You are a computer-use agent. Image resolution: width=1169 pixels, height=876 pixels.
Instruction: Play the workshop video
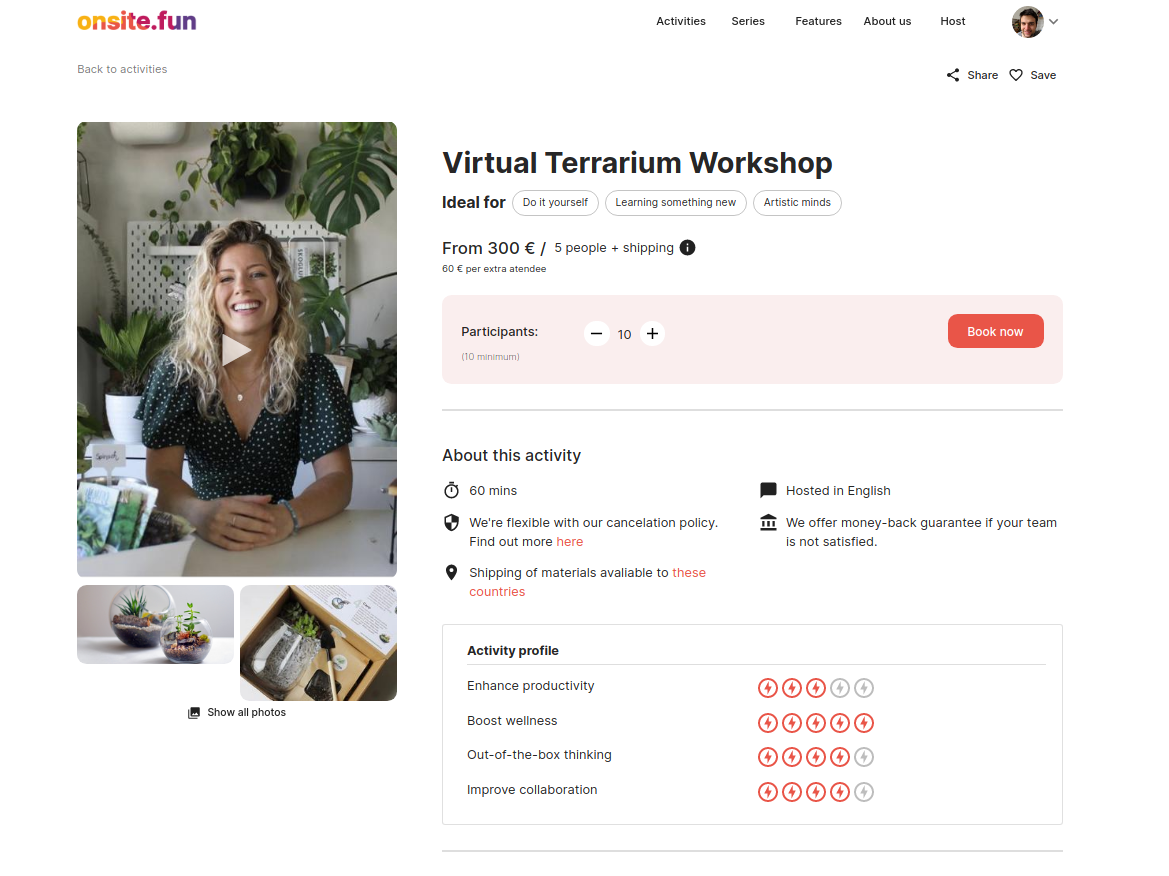point(236,350)
